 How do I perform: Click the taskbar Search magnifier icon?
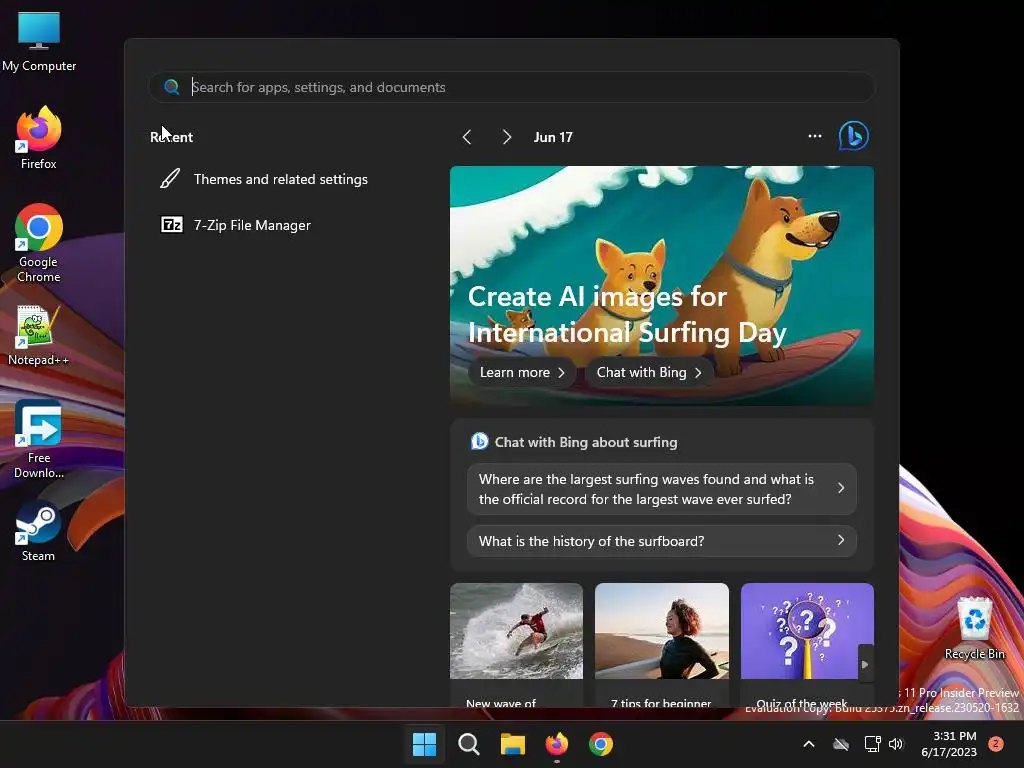468,744
